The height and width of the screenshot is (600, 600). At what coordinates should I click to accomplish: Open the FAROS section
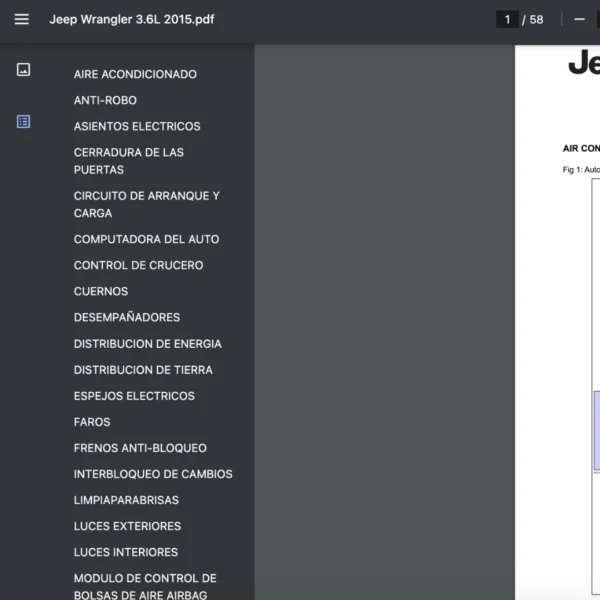click(92, 422)
